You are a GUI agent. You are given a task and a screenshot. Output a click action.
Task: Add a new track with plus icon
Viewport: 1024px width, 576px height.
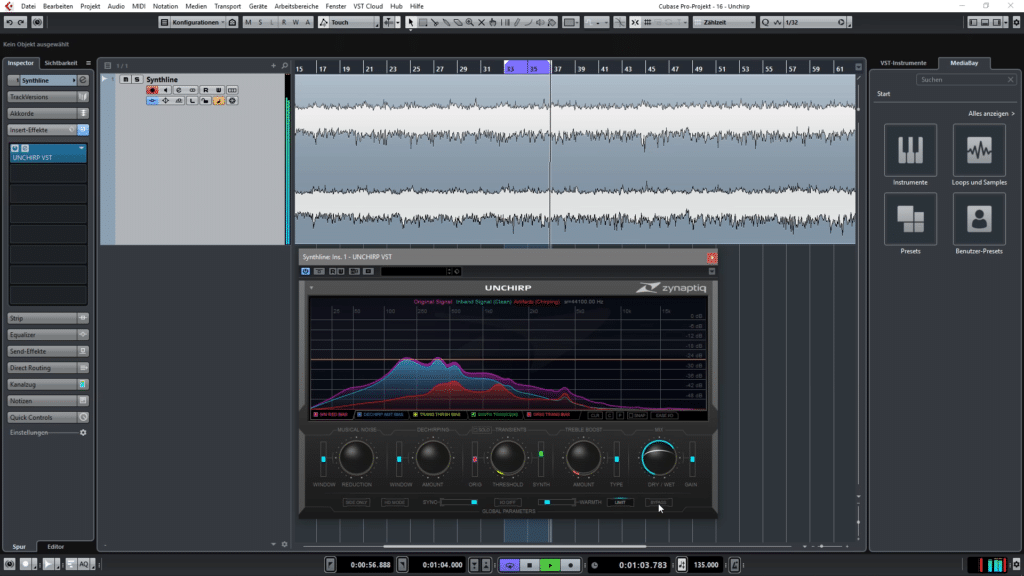(274, 65)
